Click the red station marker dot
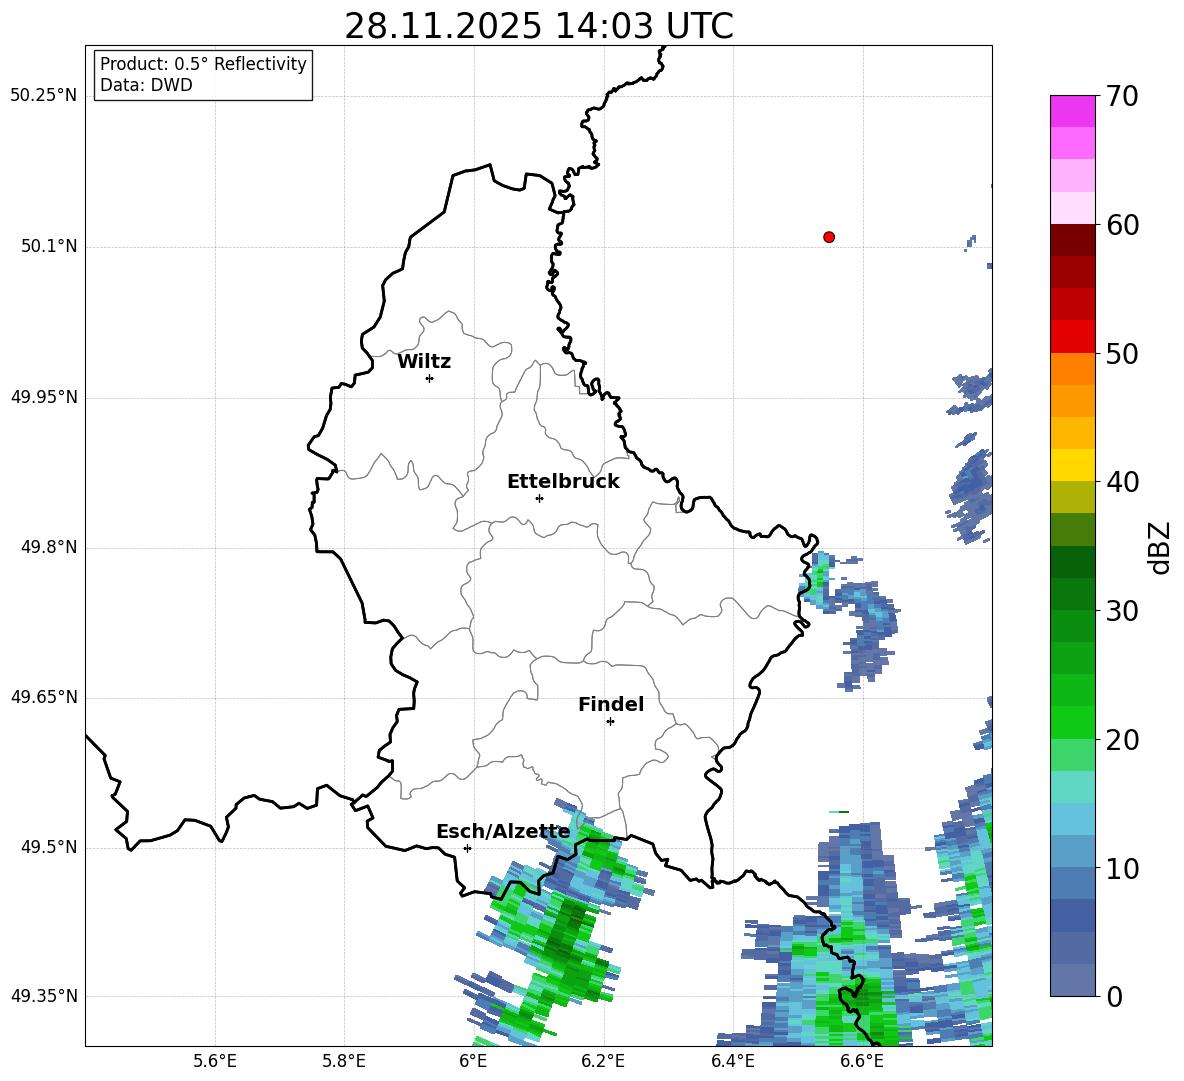Image resolution: width=1184 pixels, height=1081 pixels. coord(829,237)
